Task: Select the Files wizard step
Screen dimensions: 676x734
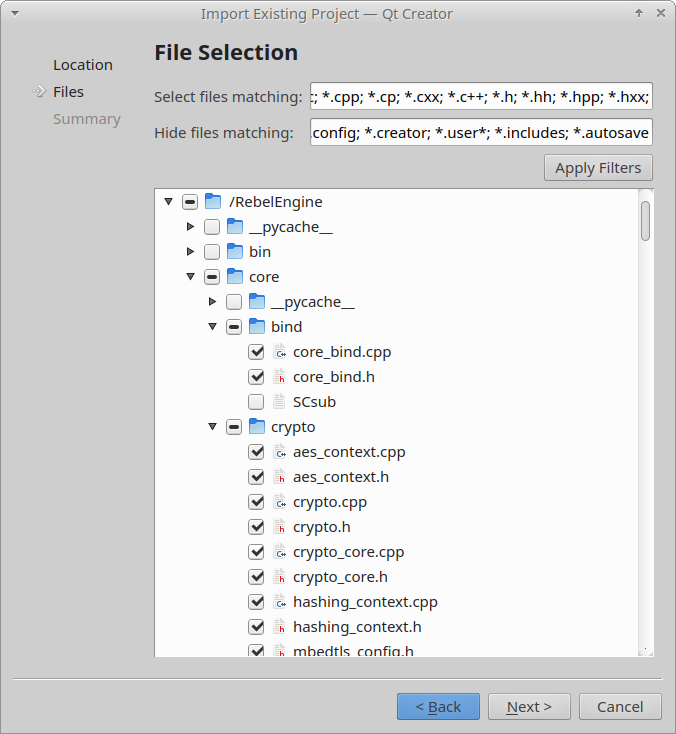Action: [68, 92]
